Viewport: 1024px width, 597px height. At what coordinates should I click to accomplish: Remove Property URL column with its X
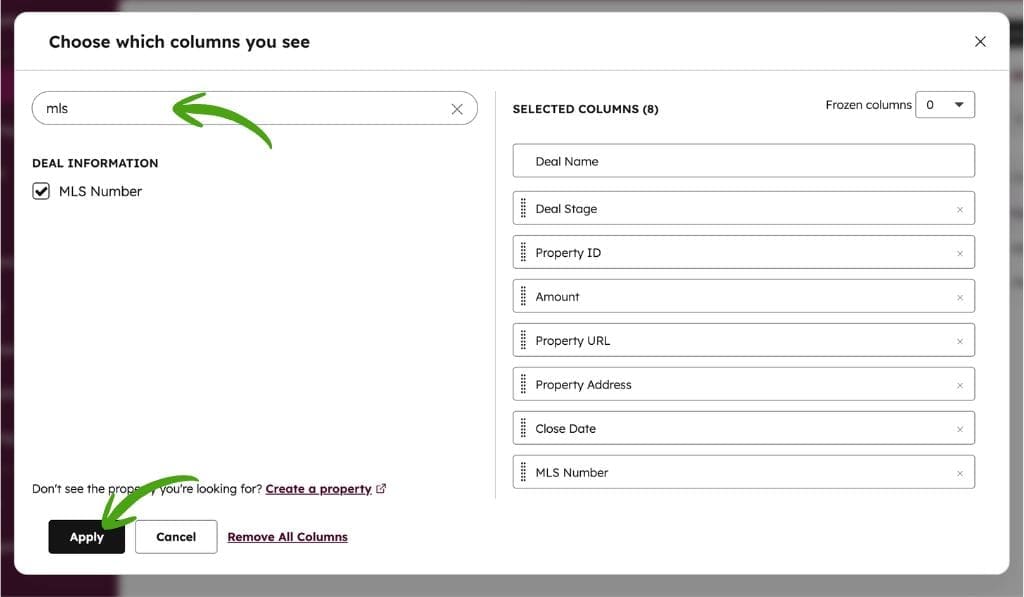tap(959, 341)
